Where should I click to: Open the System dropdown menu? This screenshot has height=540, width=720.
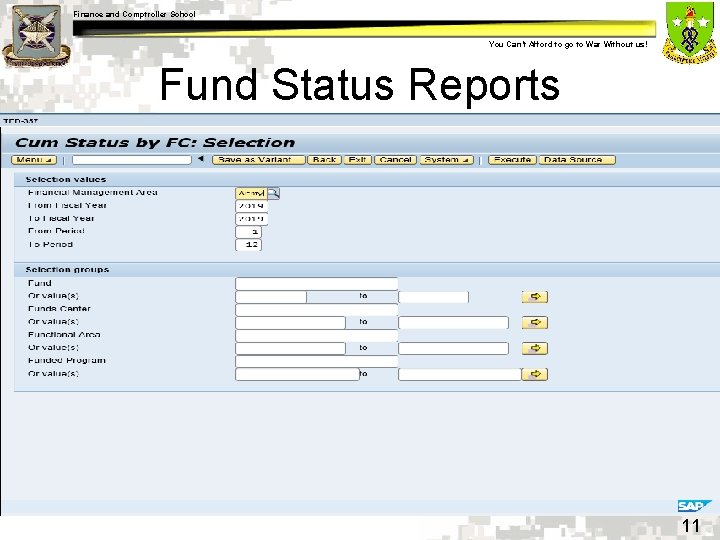(x=446, y=160)
